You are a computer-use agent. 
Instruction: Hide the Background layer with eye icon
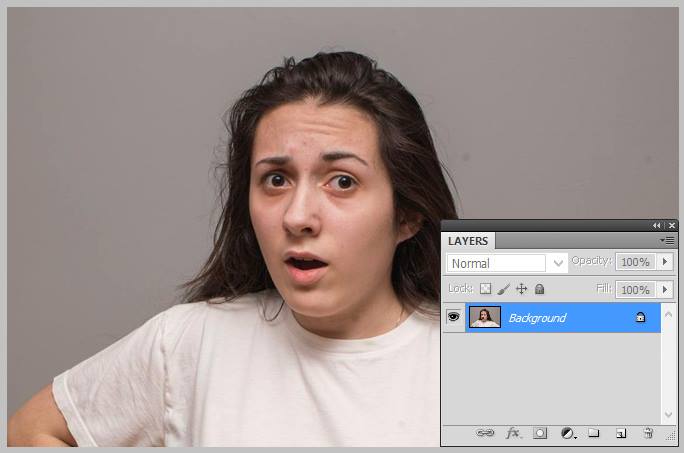(x=453, y=317)
